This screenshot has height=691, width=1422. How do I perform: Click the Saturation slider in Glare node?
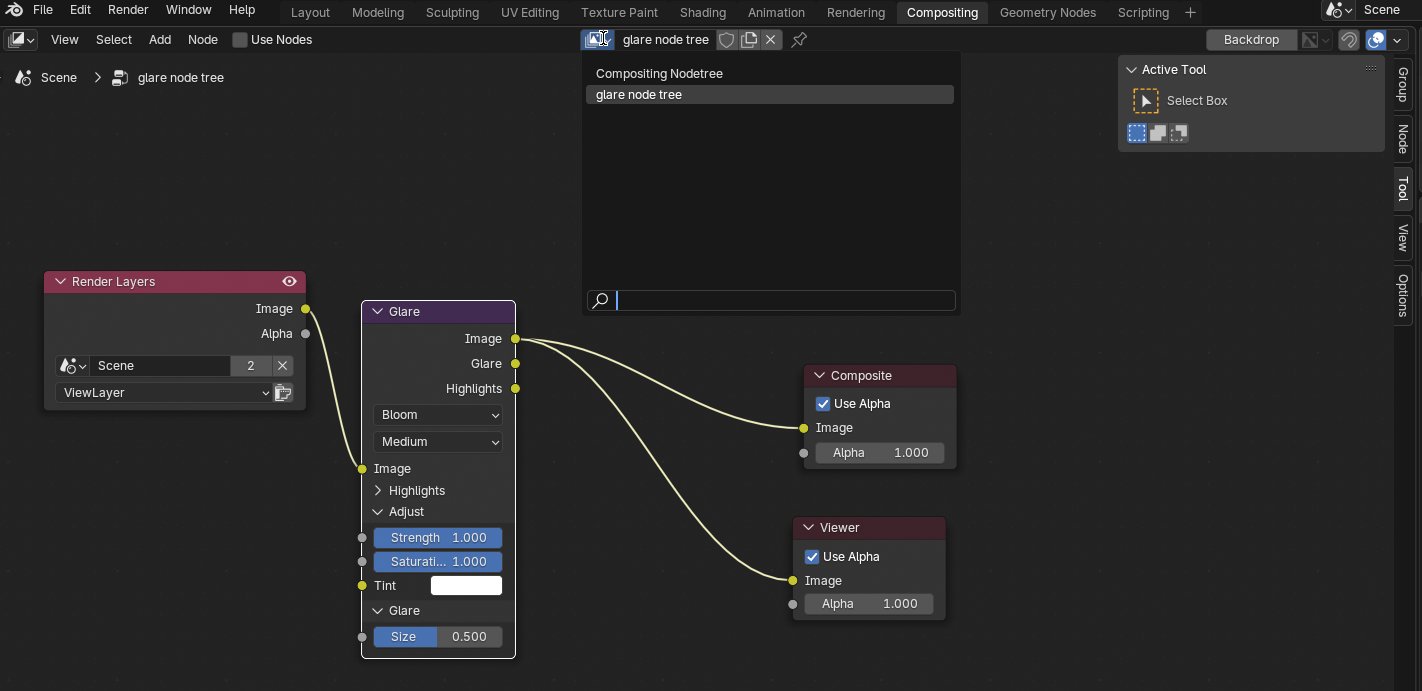[x=438, y=562]
